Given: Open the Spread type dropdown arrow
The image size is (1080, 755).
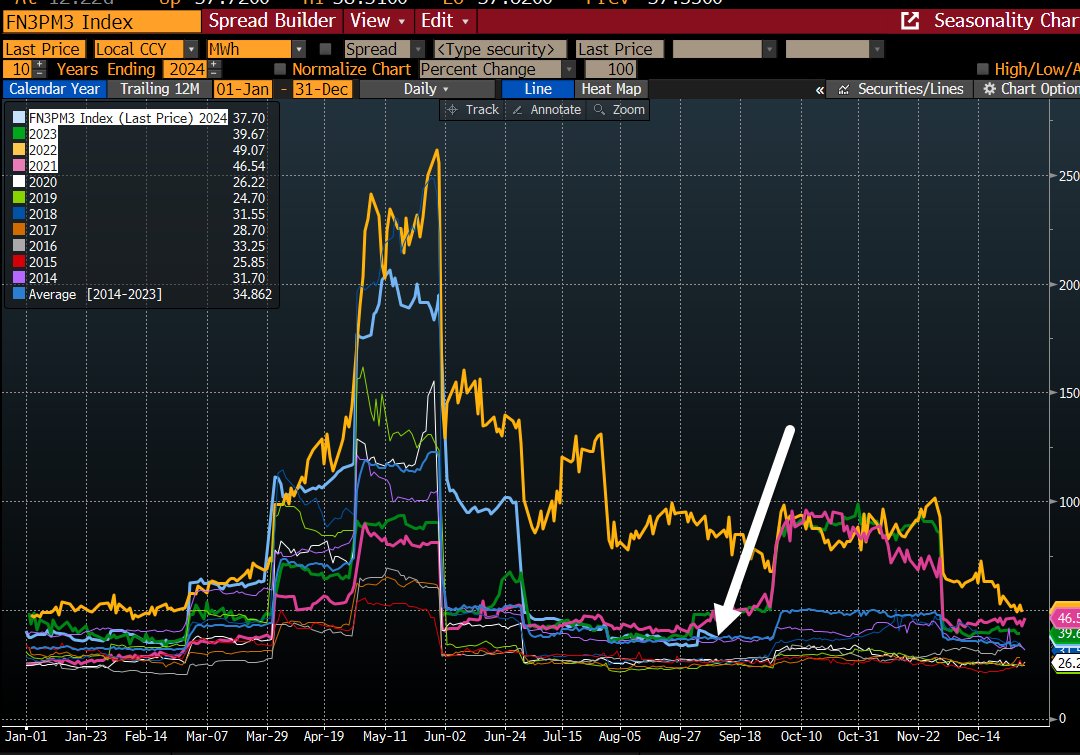Looking at the screenshot, I should (x=418, y=50).
